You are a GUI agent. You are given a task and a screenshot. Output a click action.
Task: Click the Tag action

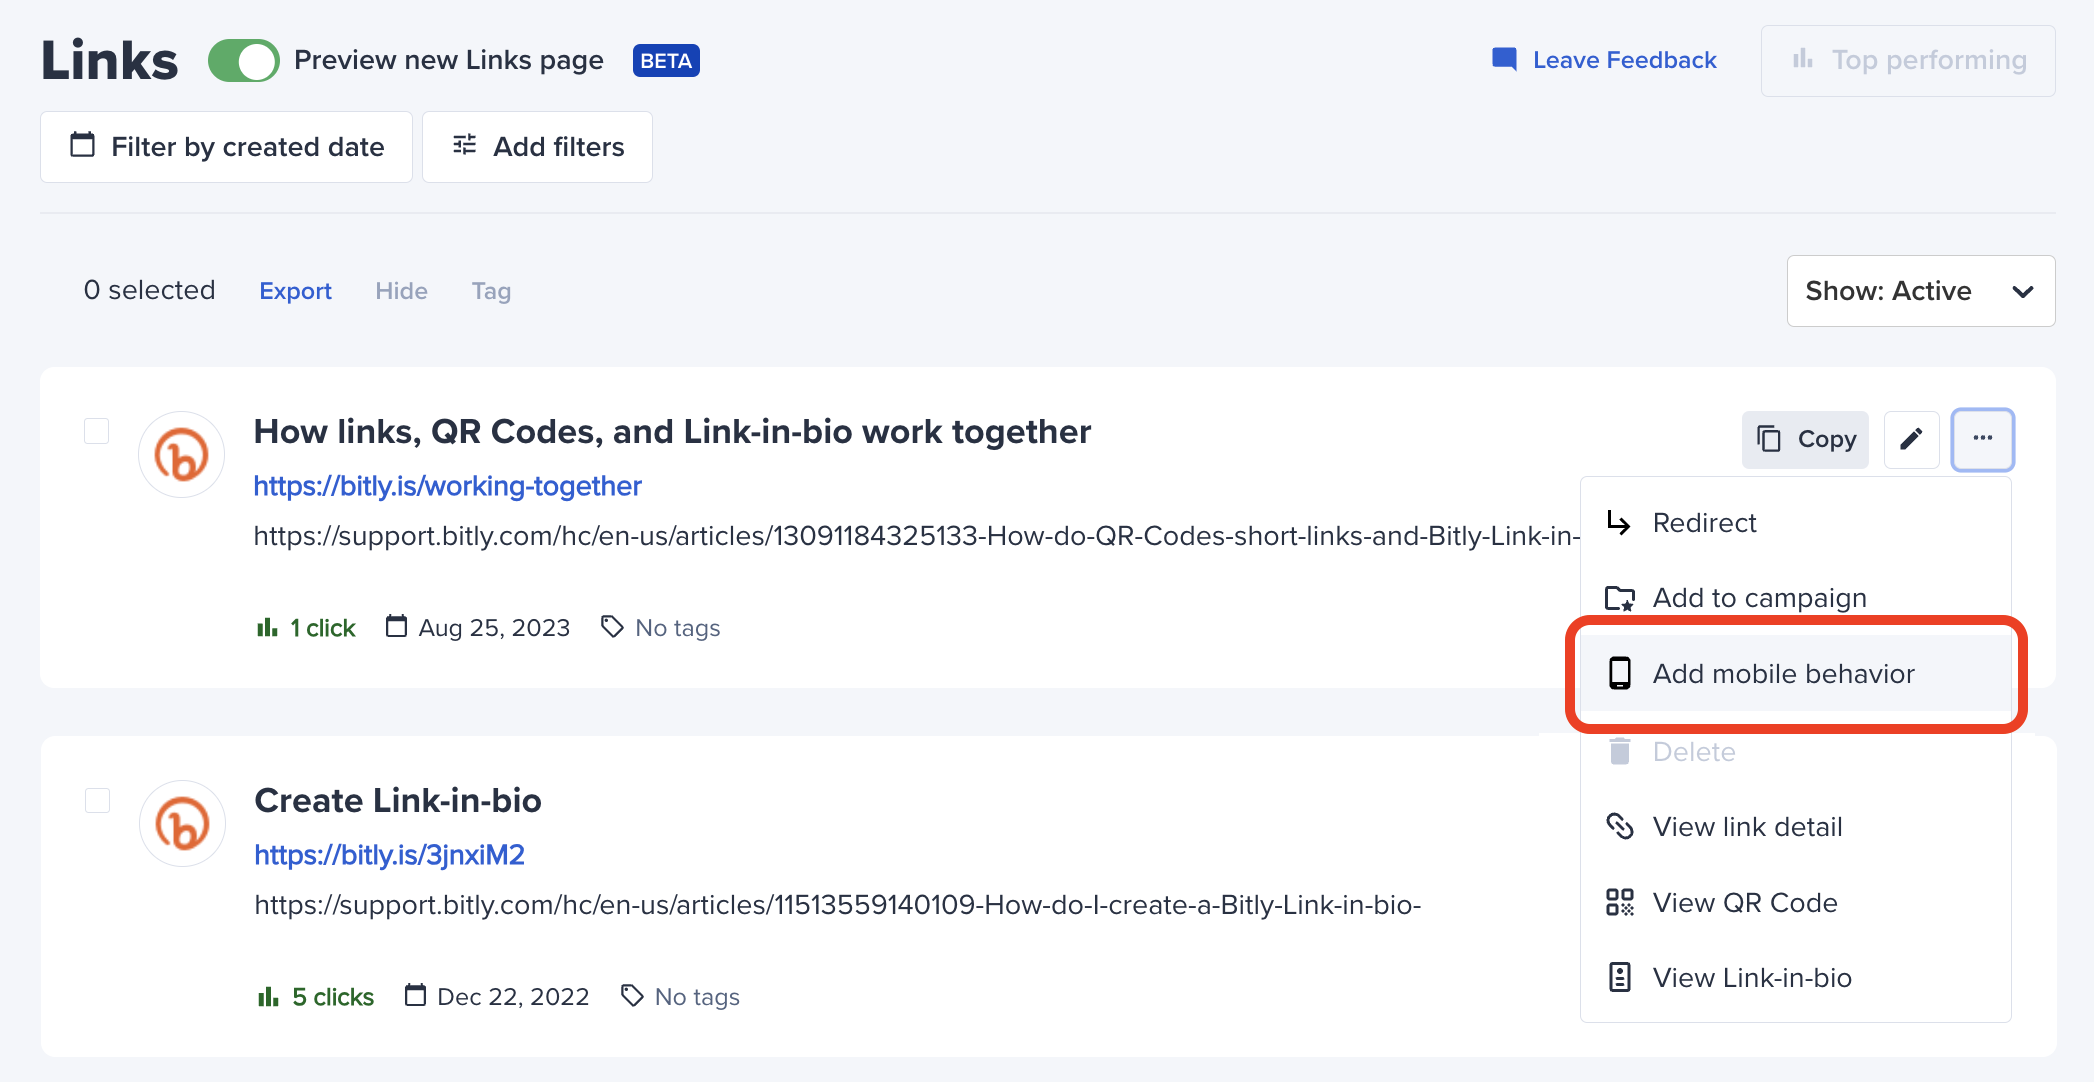[x=491, y=291]
